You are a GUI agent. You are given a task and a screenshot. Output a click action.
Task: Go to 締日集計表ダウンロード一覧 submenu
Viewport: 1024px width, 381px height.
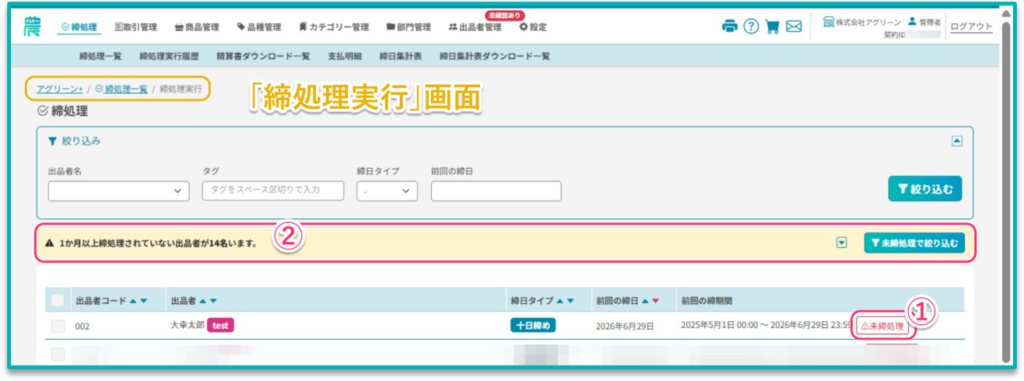[x=495, y=56]
